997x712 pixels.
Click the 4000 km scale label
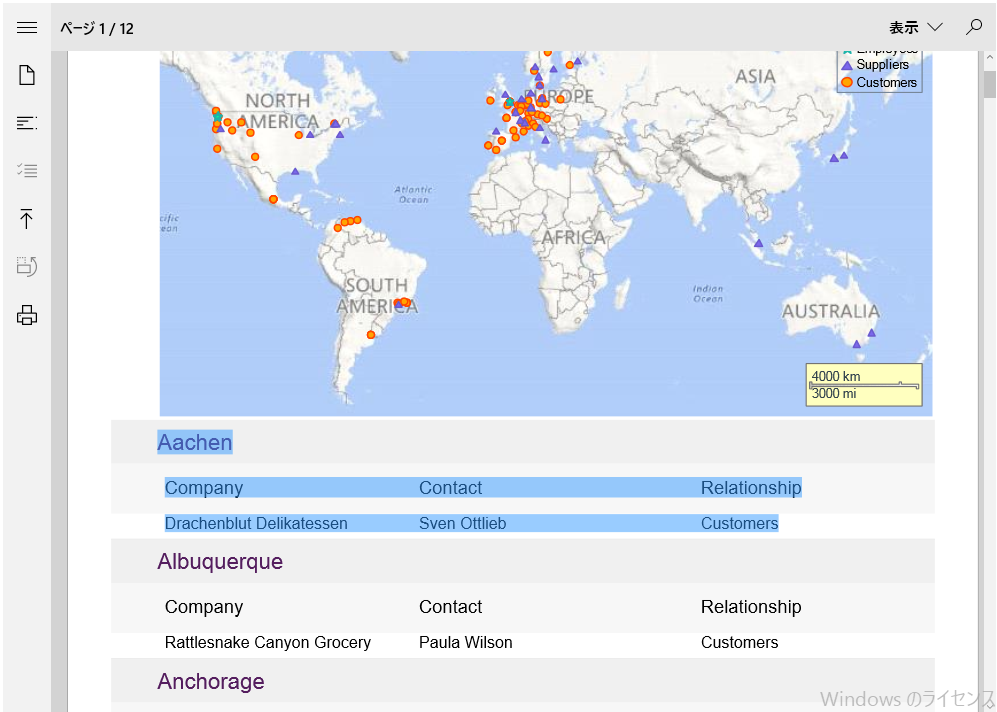click(835, 376)
